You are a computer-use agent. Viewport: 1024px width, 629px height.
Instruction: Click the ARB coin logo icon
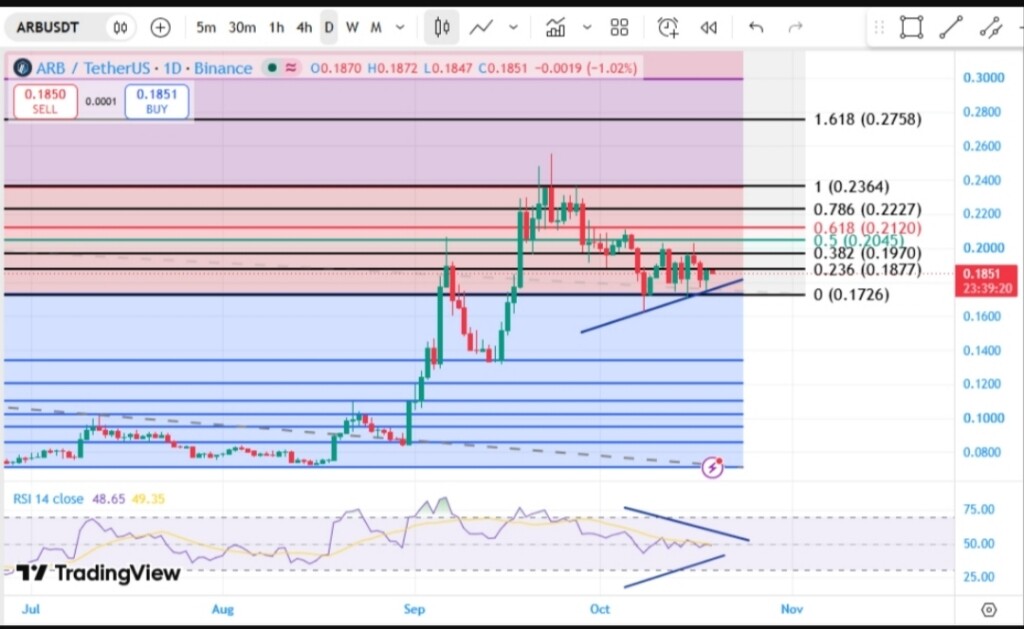click(x=22, y=67)
